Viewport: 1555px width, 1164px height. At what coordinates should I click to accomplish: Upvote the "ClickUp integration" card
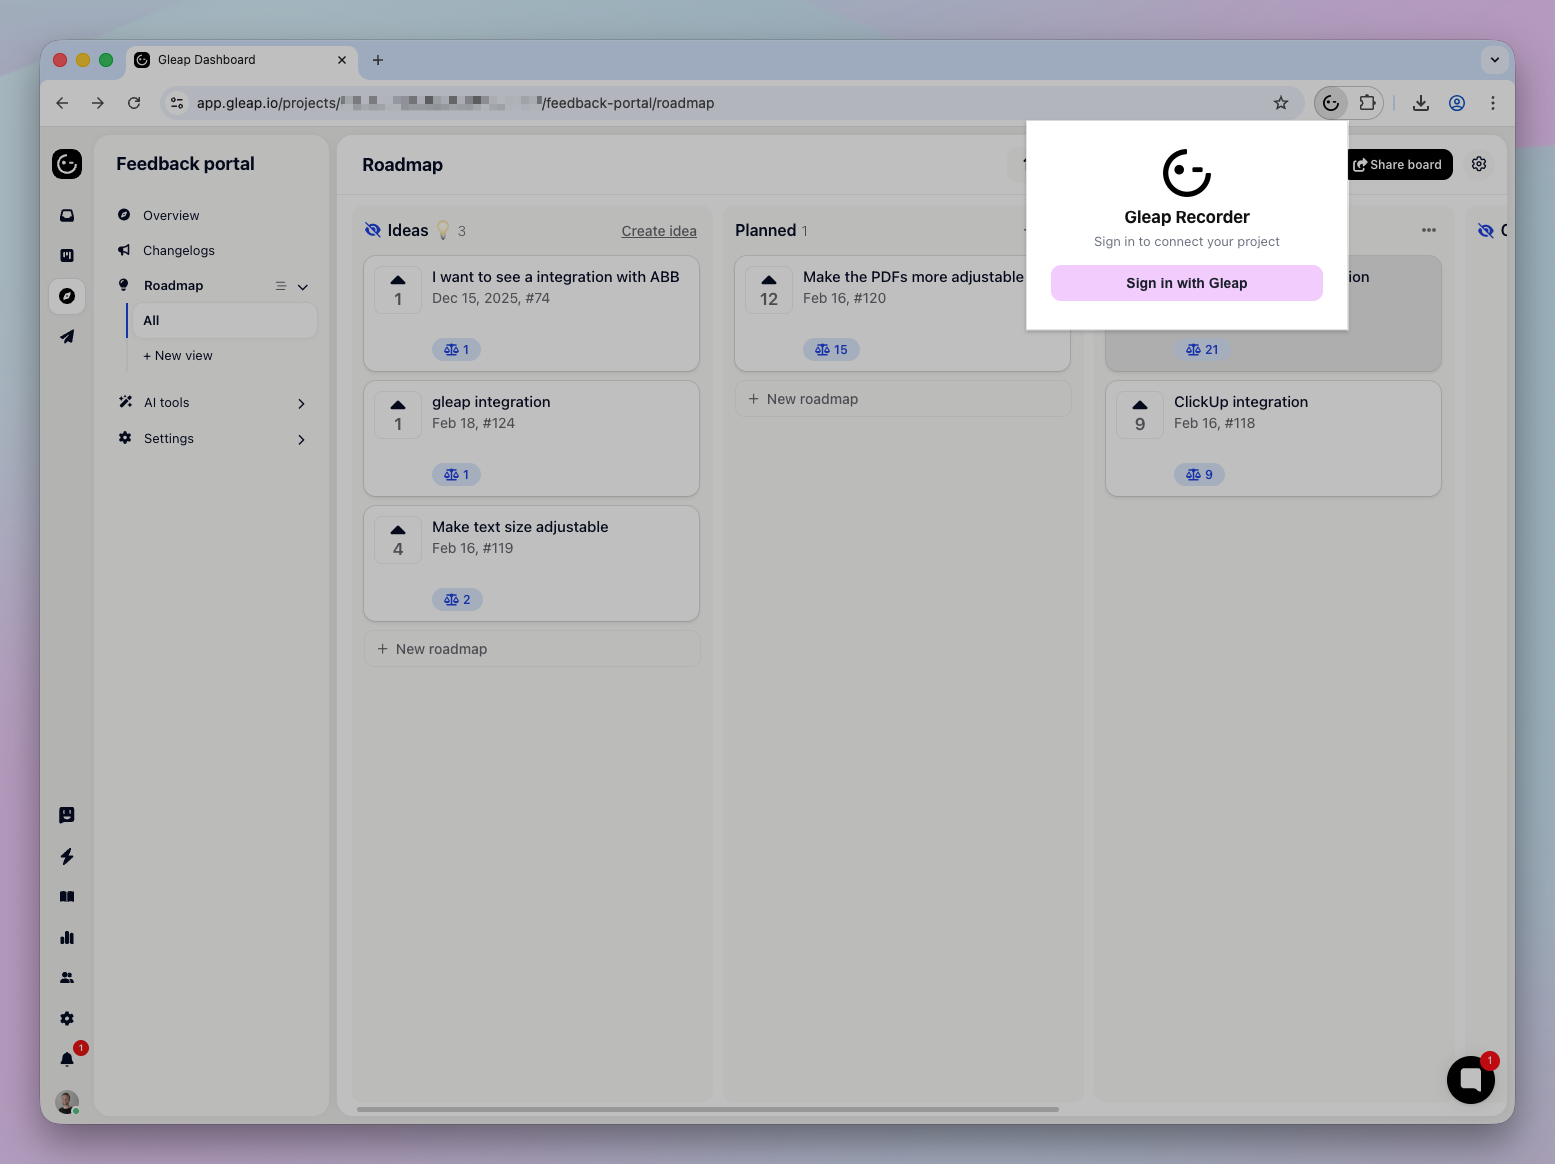click(x=1140, y=415)
